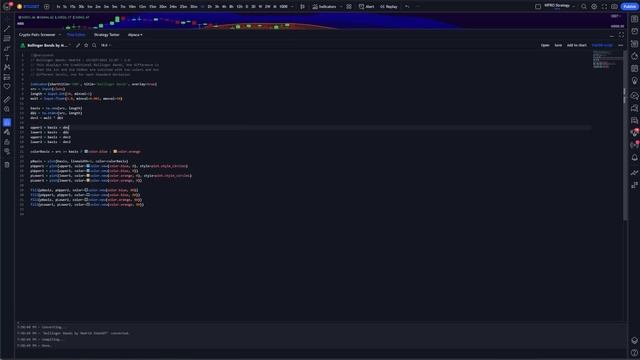This screenshot has height=360, width=640.
Task: Select the Pine Editor tab
Action: pyautogui.click(x=76, y=35)
